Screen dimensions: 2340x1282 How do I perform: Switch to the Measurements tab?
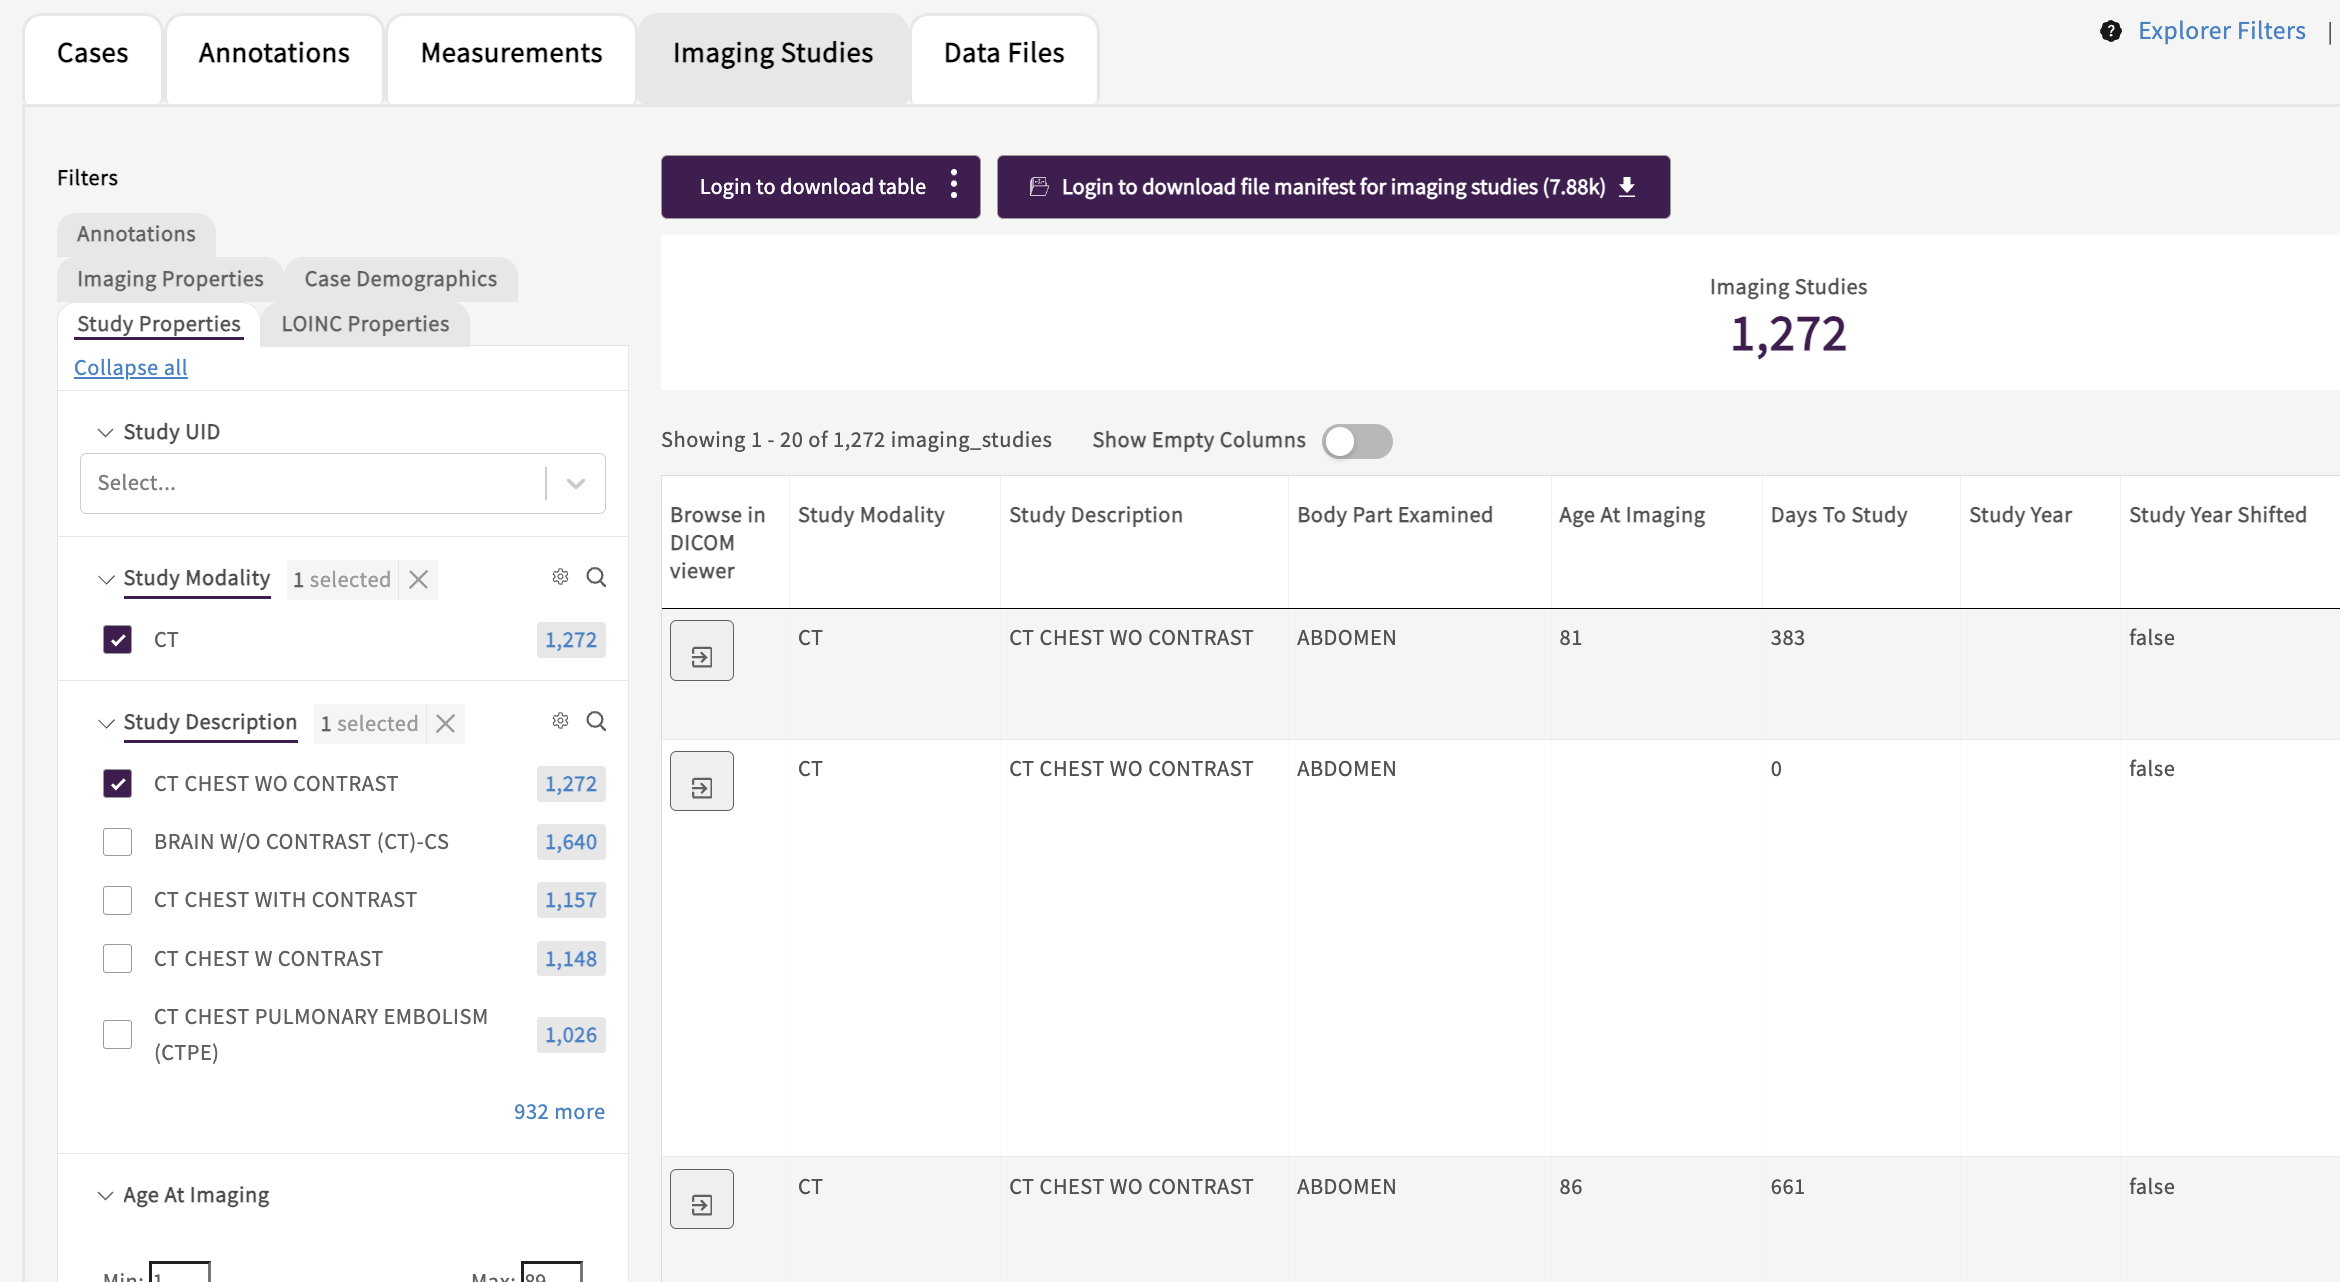(511, 53)
